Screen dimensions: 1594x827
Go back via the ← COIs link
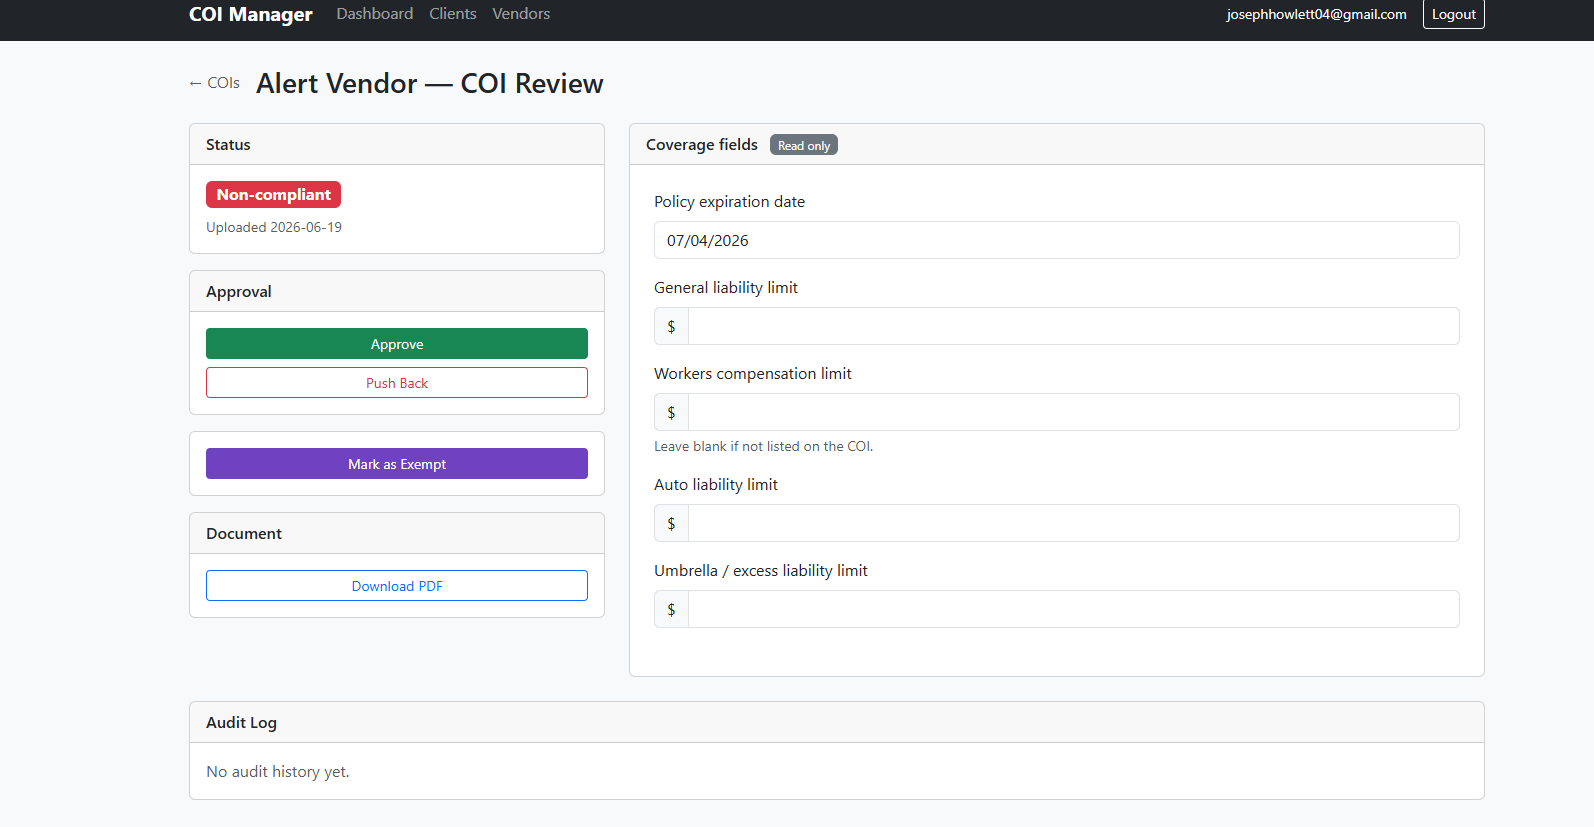pyautogui.click(x=214, y=83)
